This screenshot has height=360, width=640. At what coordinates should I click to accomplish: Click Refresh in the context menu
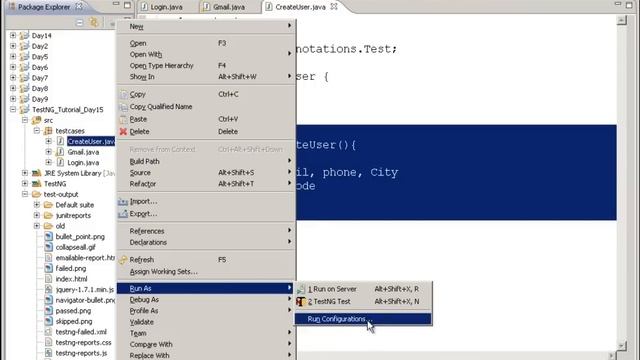click(x=206, y=260)
